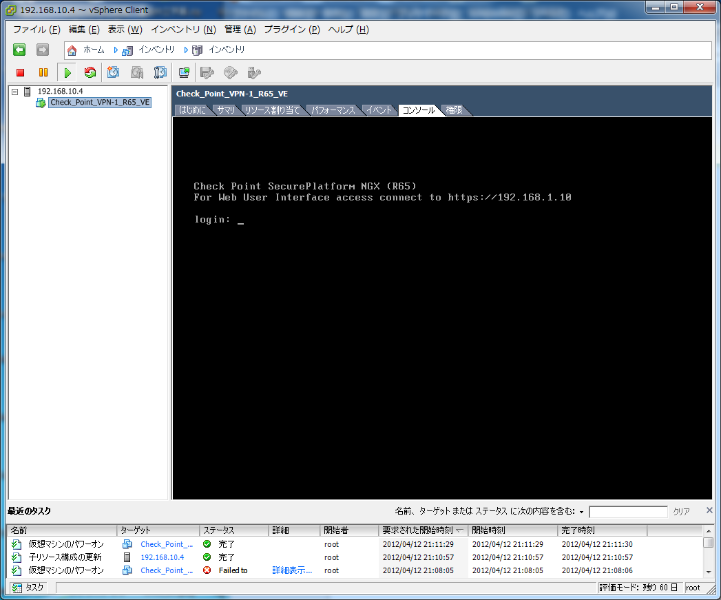Suspend the VM with orange pause button
This screenshot has height=600, width=721.
tap(43, 73)
